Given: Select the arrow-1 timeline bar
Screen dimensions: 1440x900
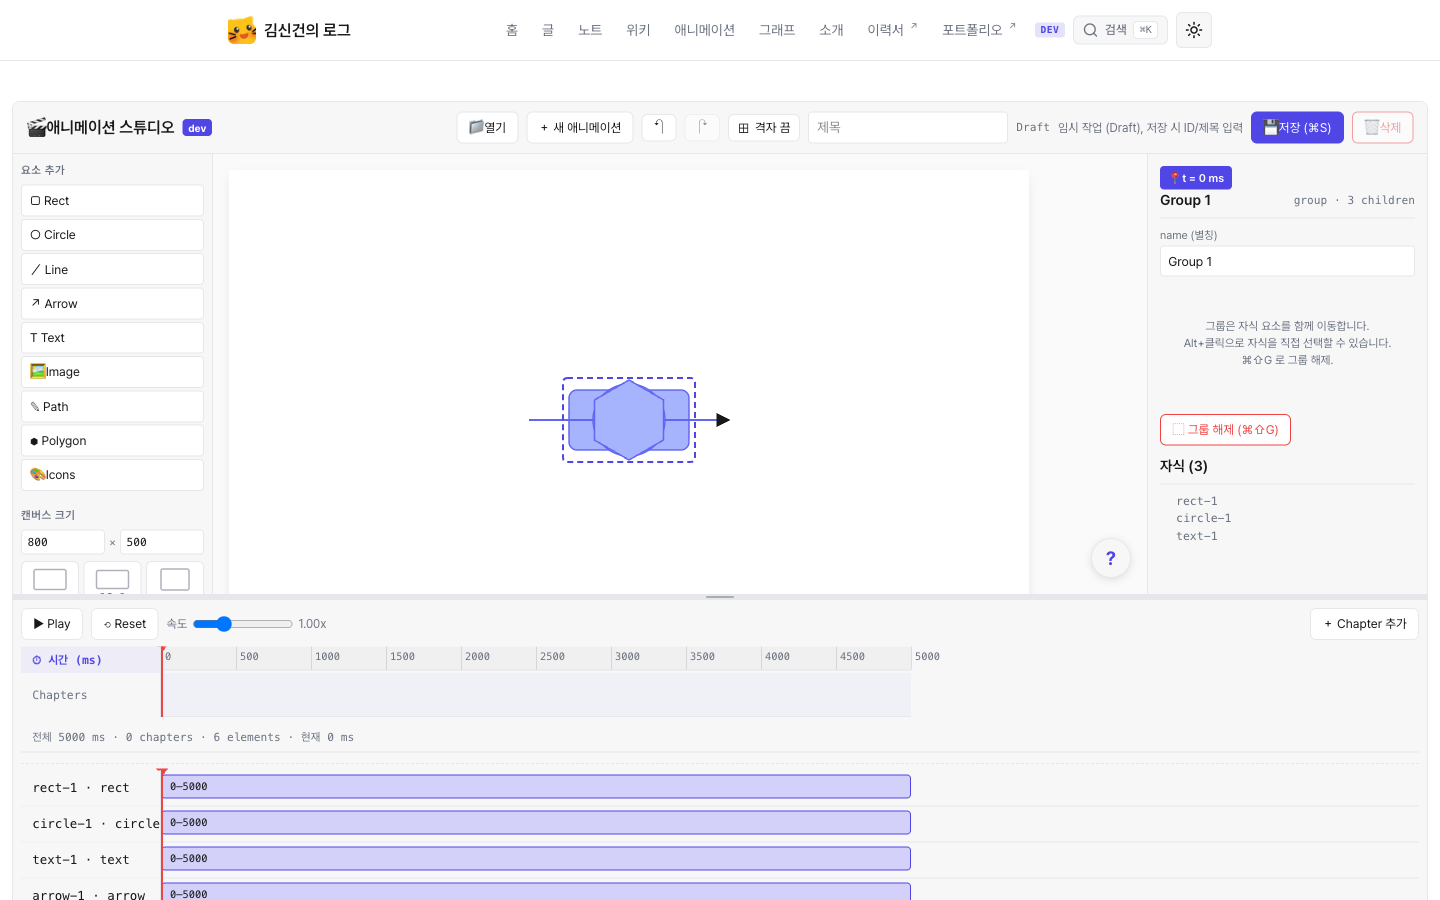Looking at the screenshot, I should [536, 892].
